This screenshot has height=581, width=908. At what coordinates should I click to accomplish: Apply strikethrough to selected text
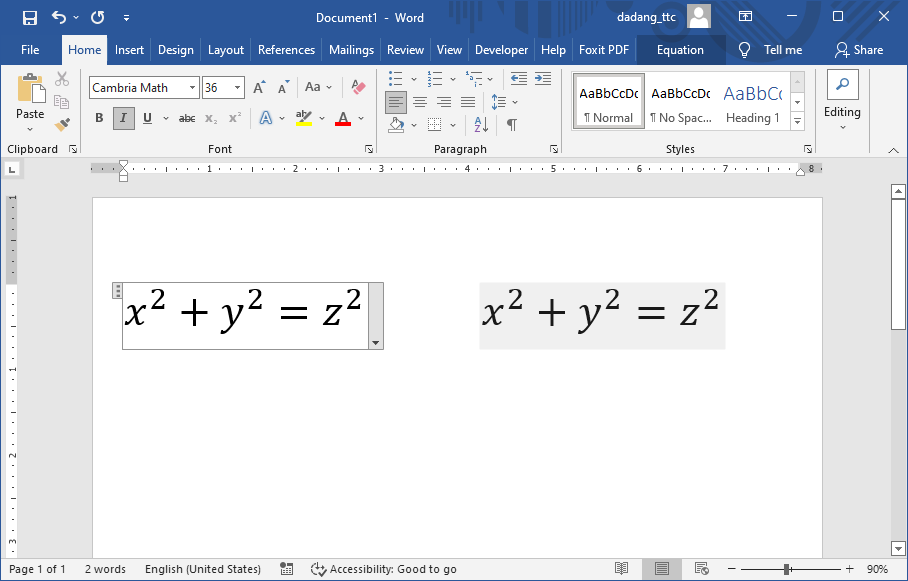pyautogui.click(x=187, y=118)
